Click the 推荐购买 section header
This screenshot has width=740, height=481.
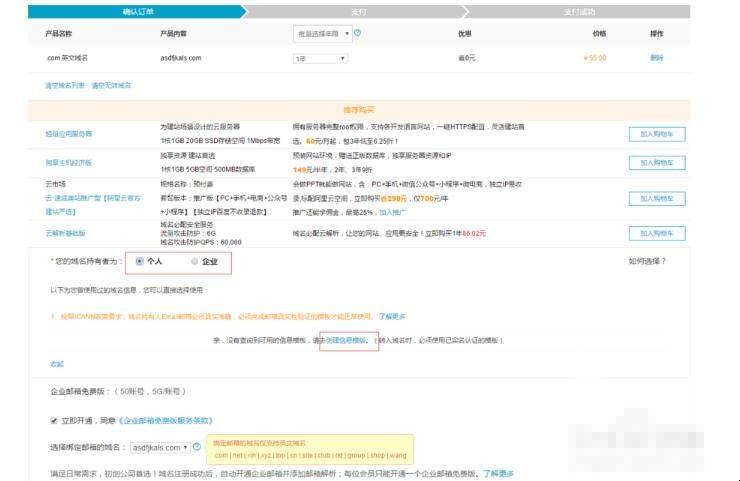pos(359,110)
